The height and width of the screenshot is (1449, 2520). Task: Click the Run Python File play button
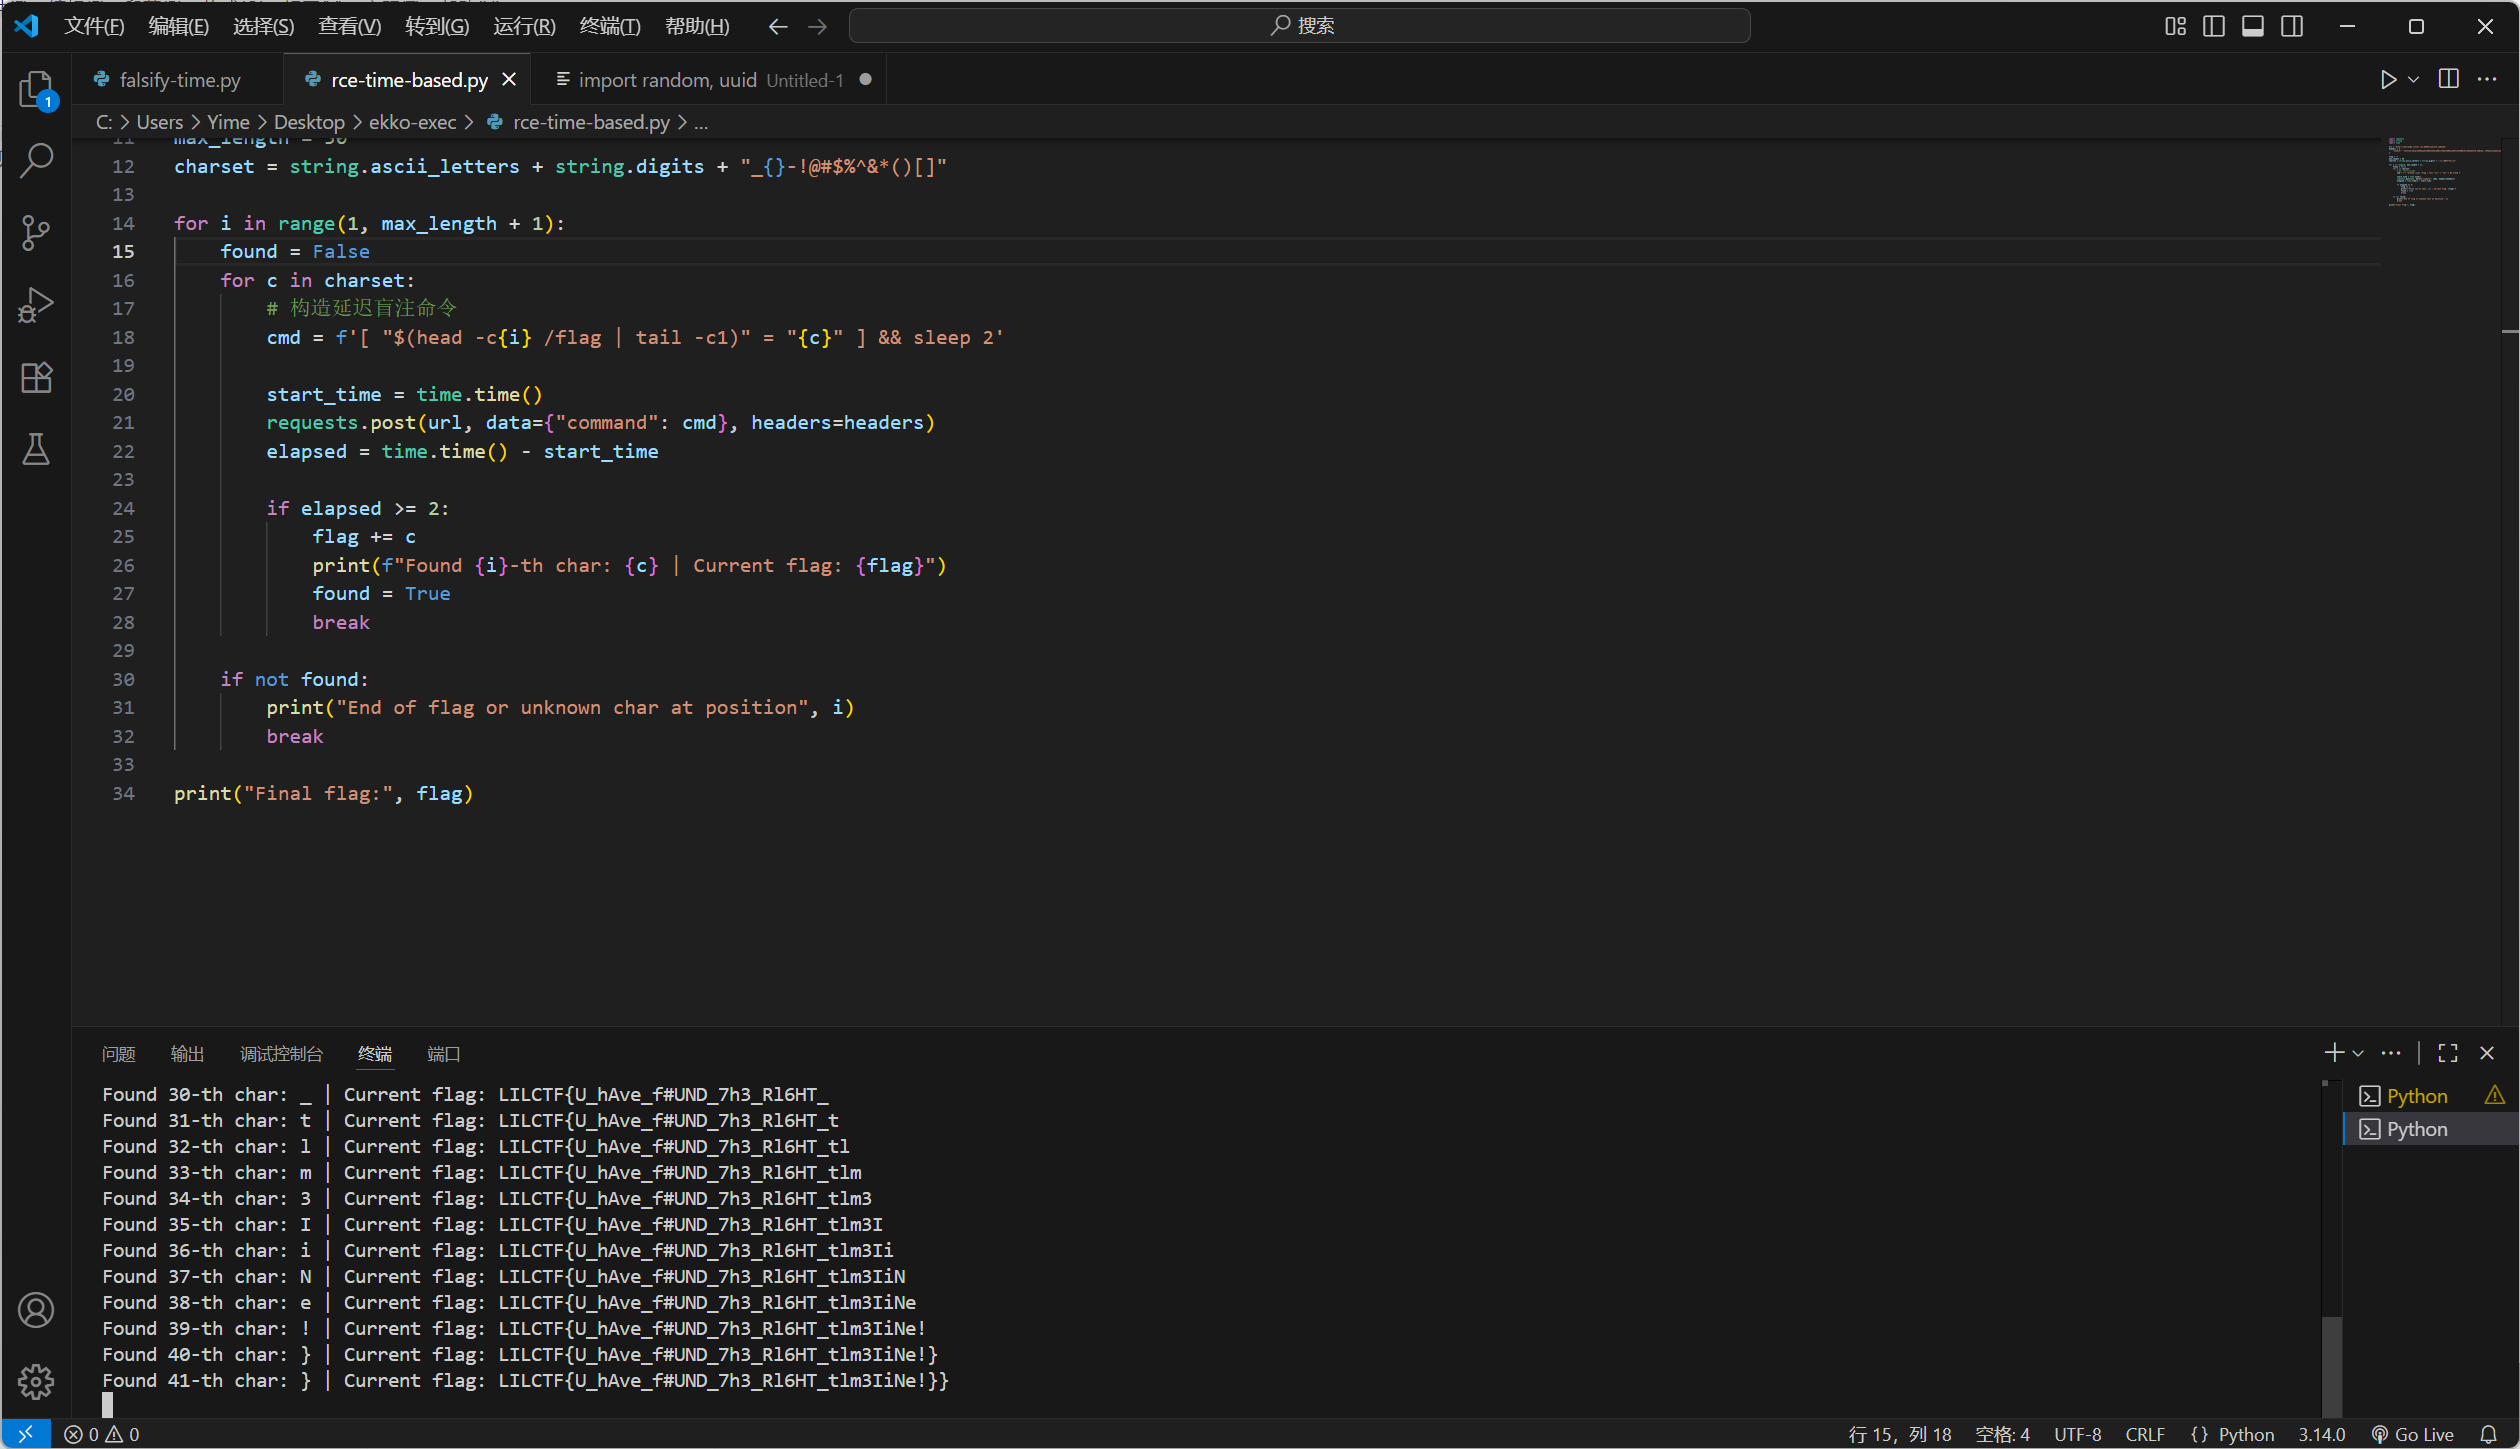2388,80
